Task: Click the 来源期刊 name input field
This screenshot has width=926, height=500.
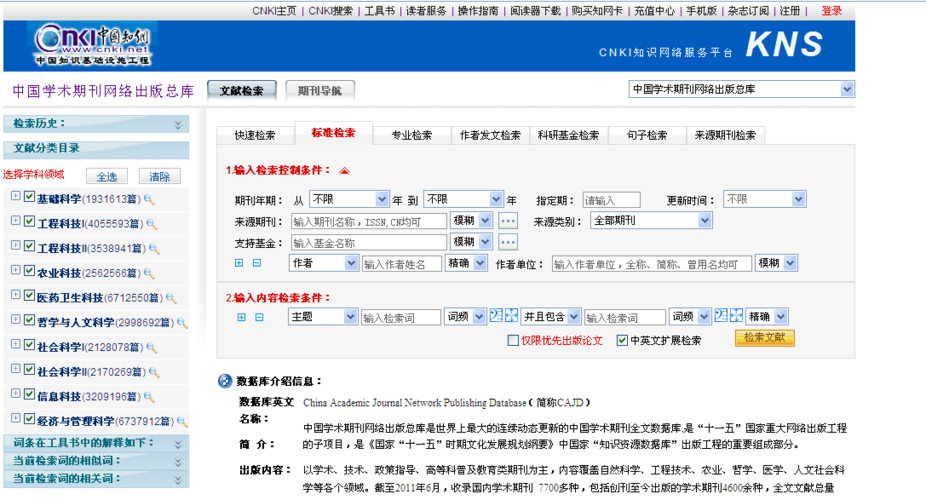Action: [x=369, y=221]
